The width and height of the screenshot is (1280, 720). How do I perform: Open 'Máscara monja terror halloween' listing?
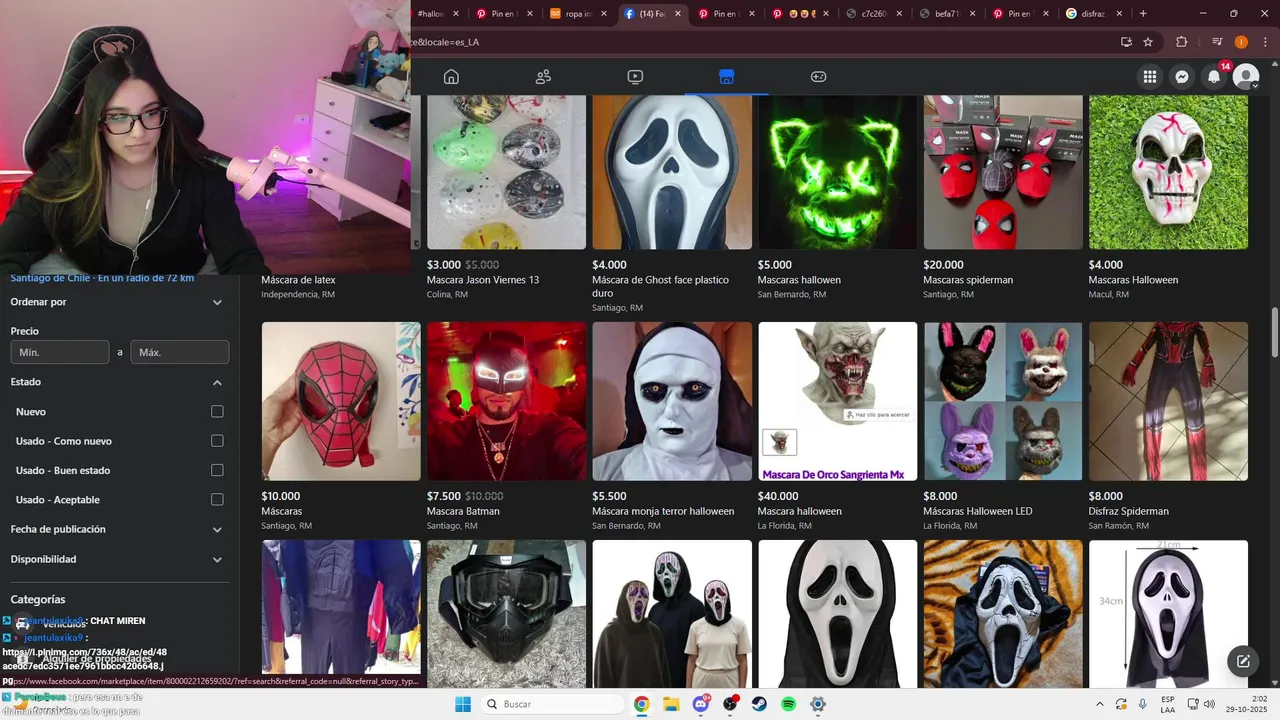point(663,511)
